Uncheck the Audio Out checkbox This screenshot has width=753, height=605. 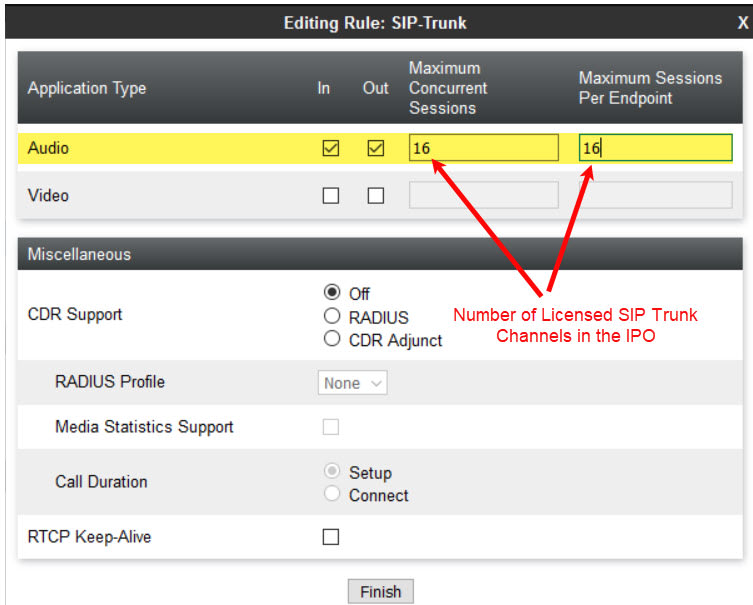click(376, 148)
